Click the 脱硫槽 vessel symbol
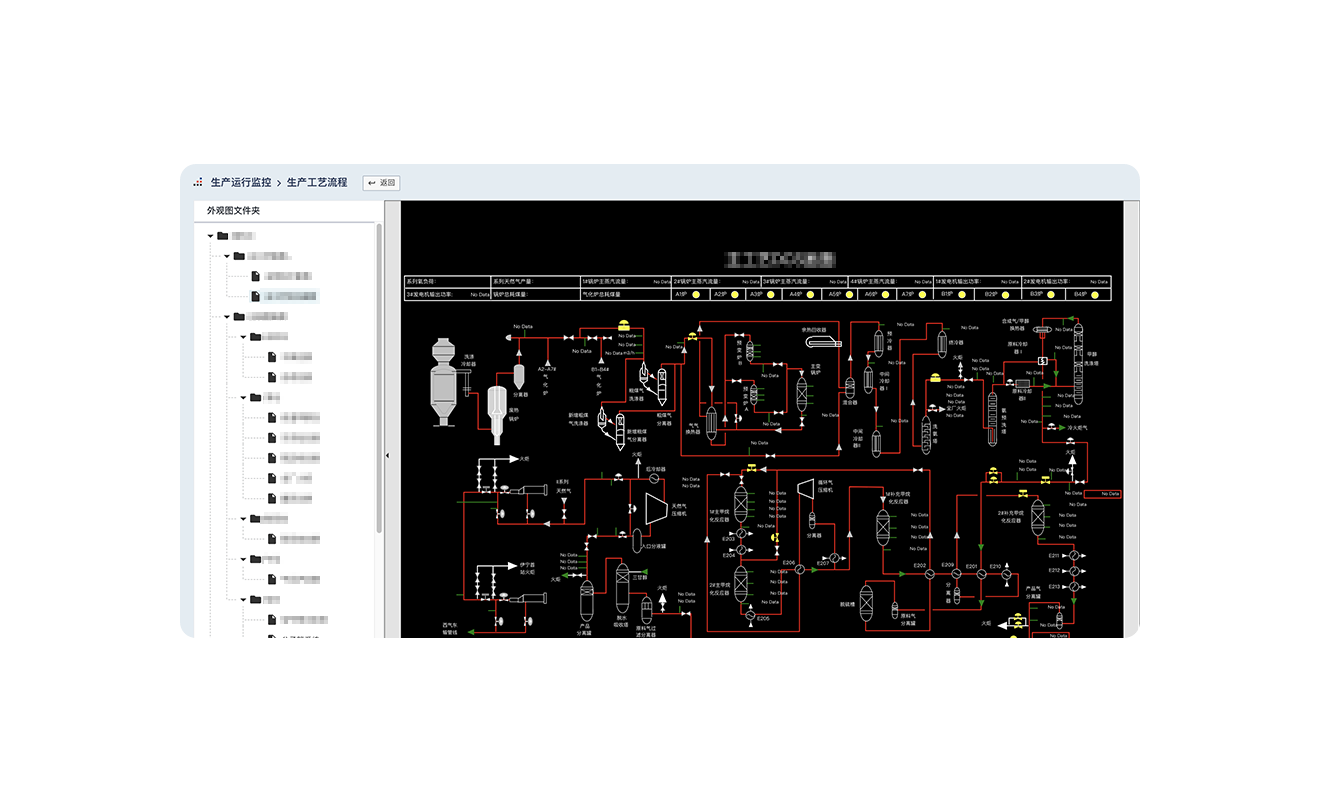The height and width of the screenshot is (800, 1320). [866, 604]
